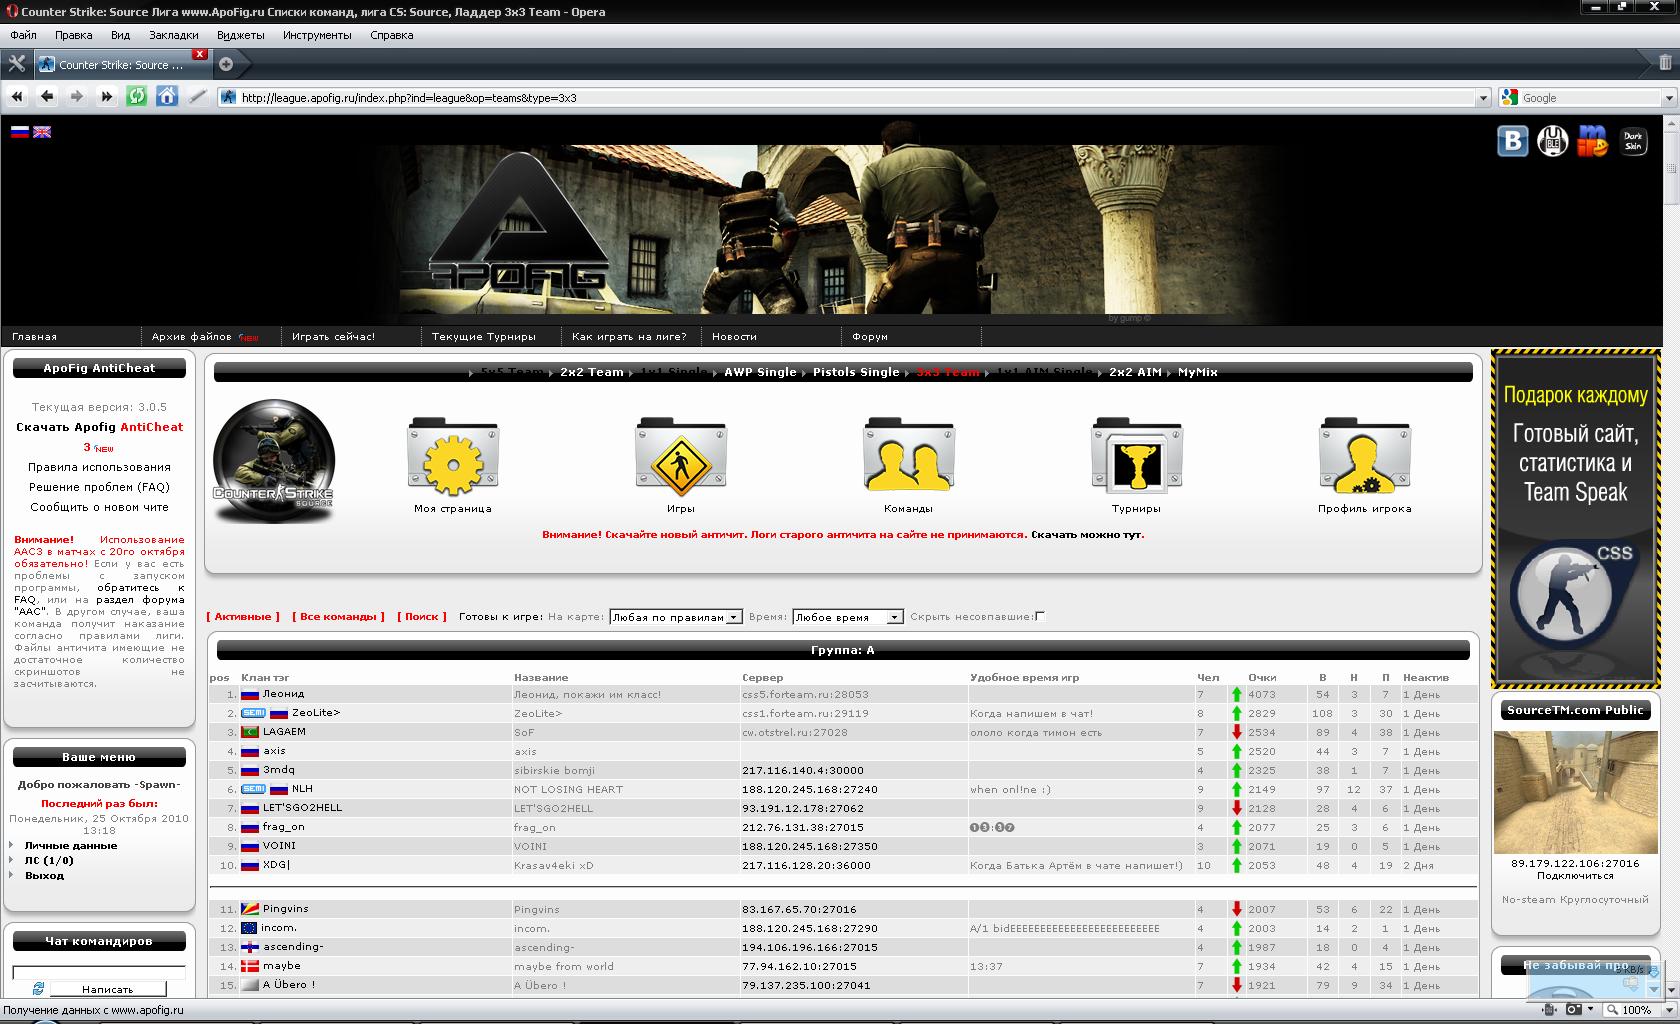This screenshot has height=1024, width=1680.
Task: Expand Личные данные menu item
Action: (70, 845)
